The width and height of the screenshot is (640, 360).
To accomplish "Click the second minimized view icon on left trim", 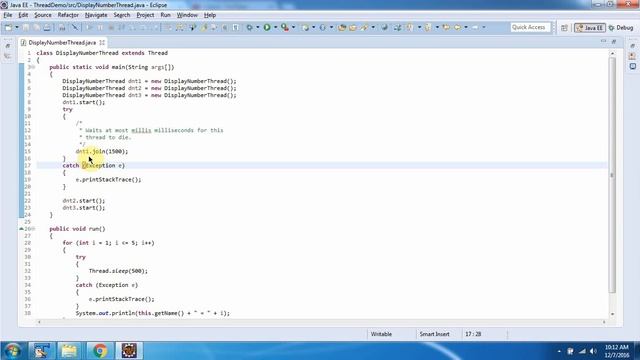I will click(8, 56).
